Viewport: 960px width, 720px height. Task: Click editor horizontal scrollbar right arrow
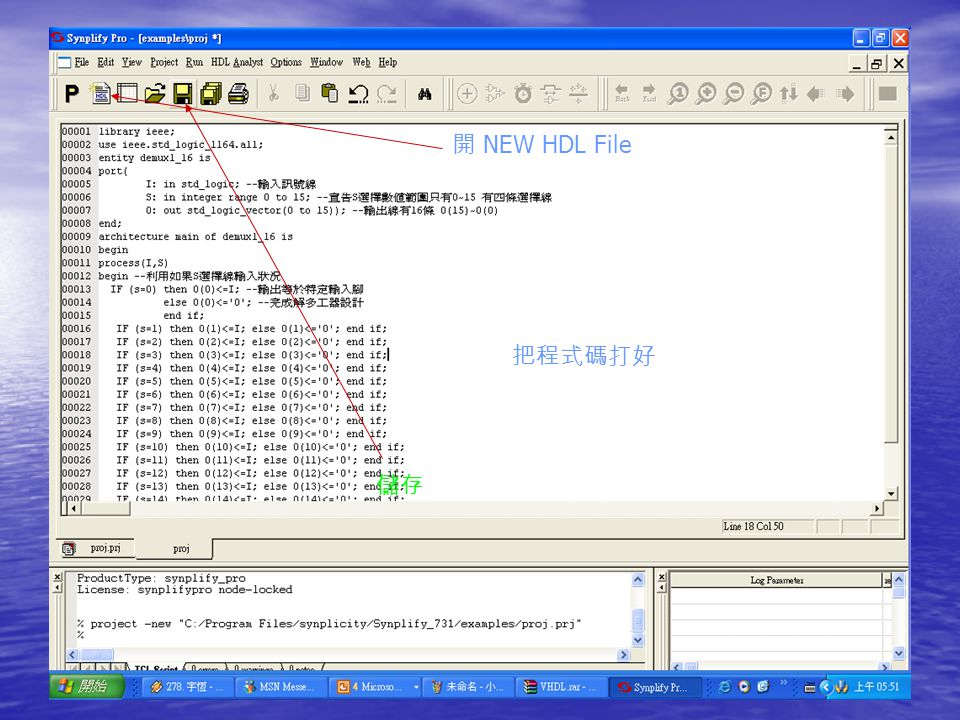tap(877, 508)
